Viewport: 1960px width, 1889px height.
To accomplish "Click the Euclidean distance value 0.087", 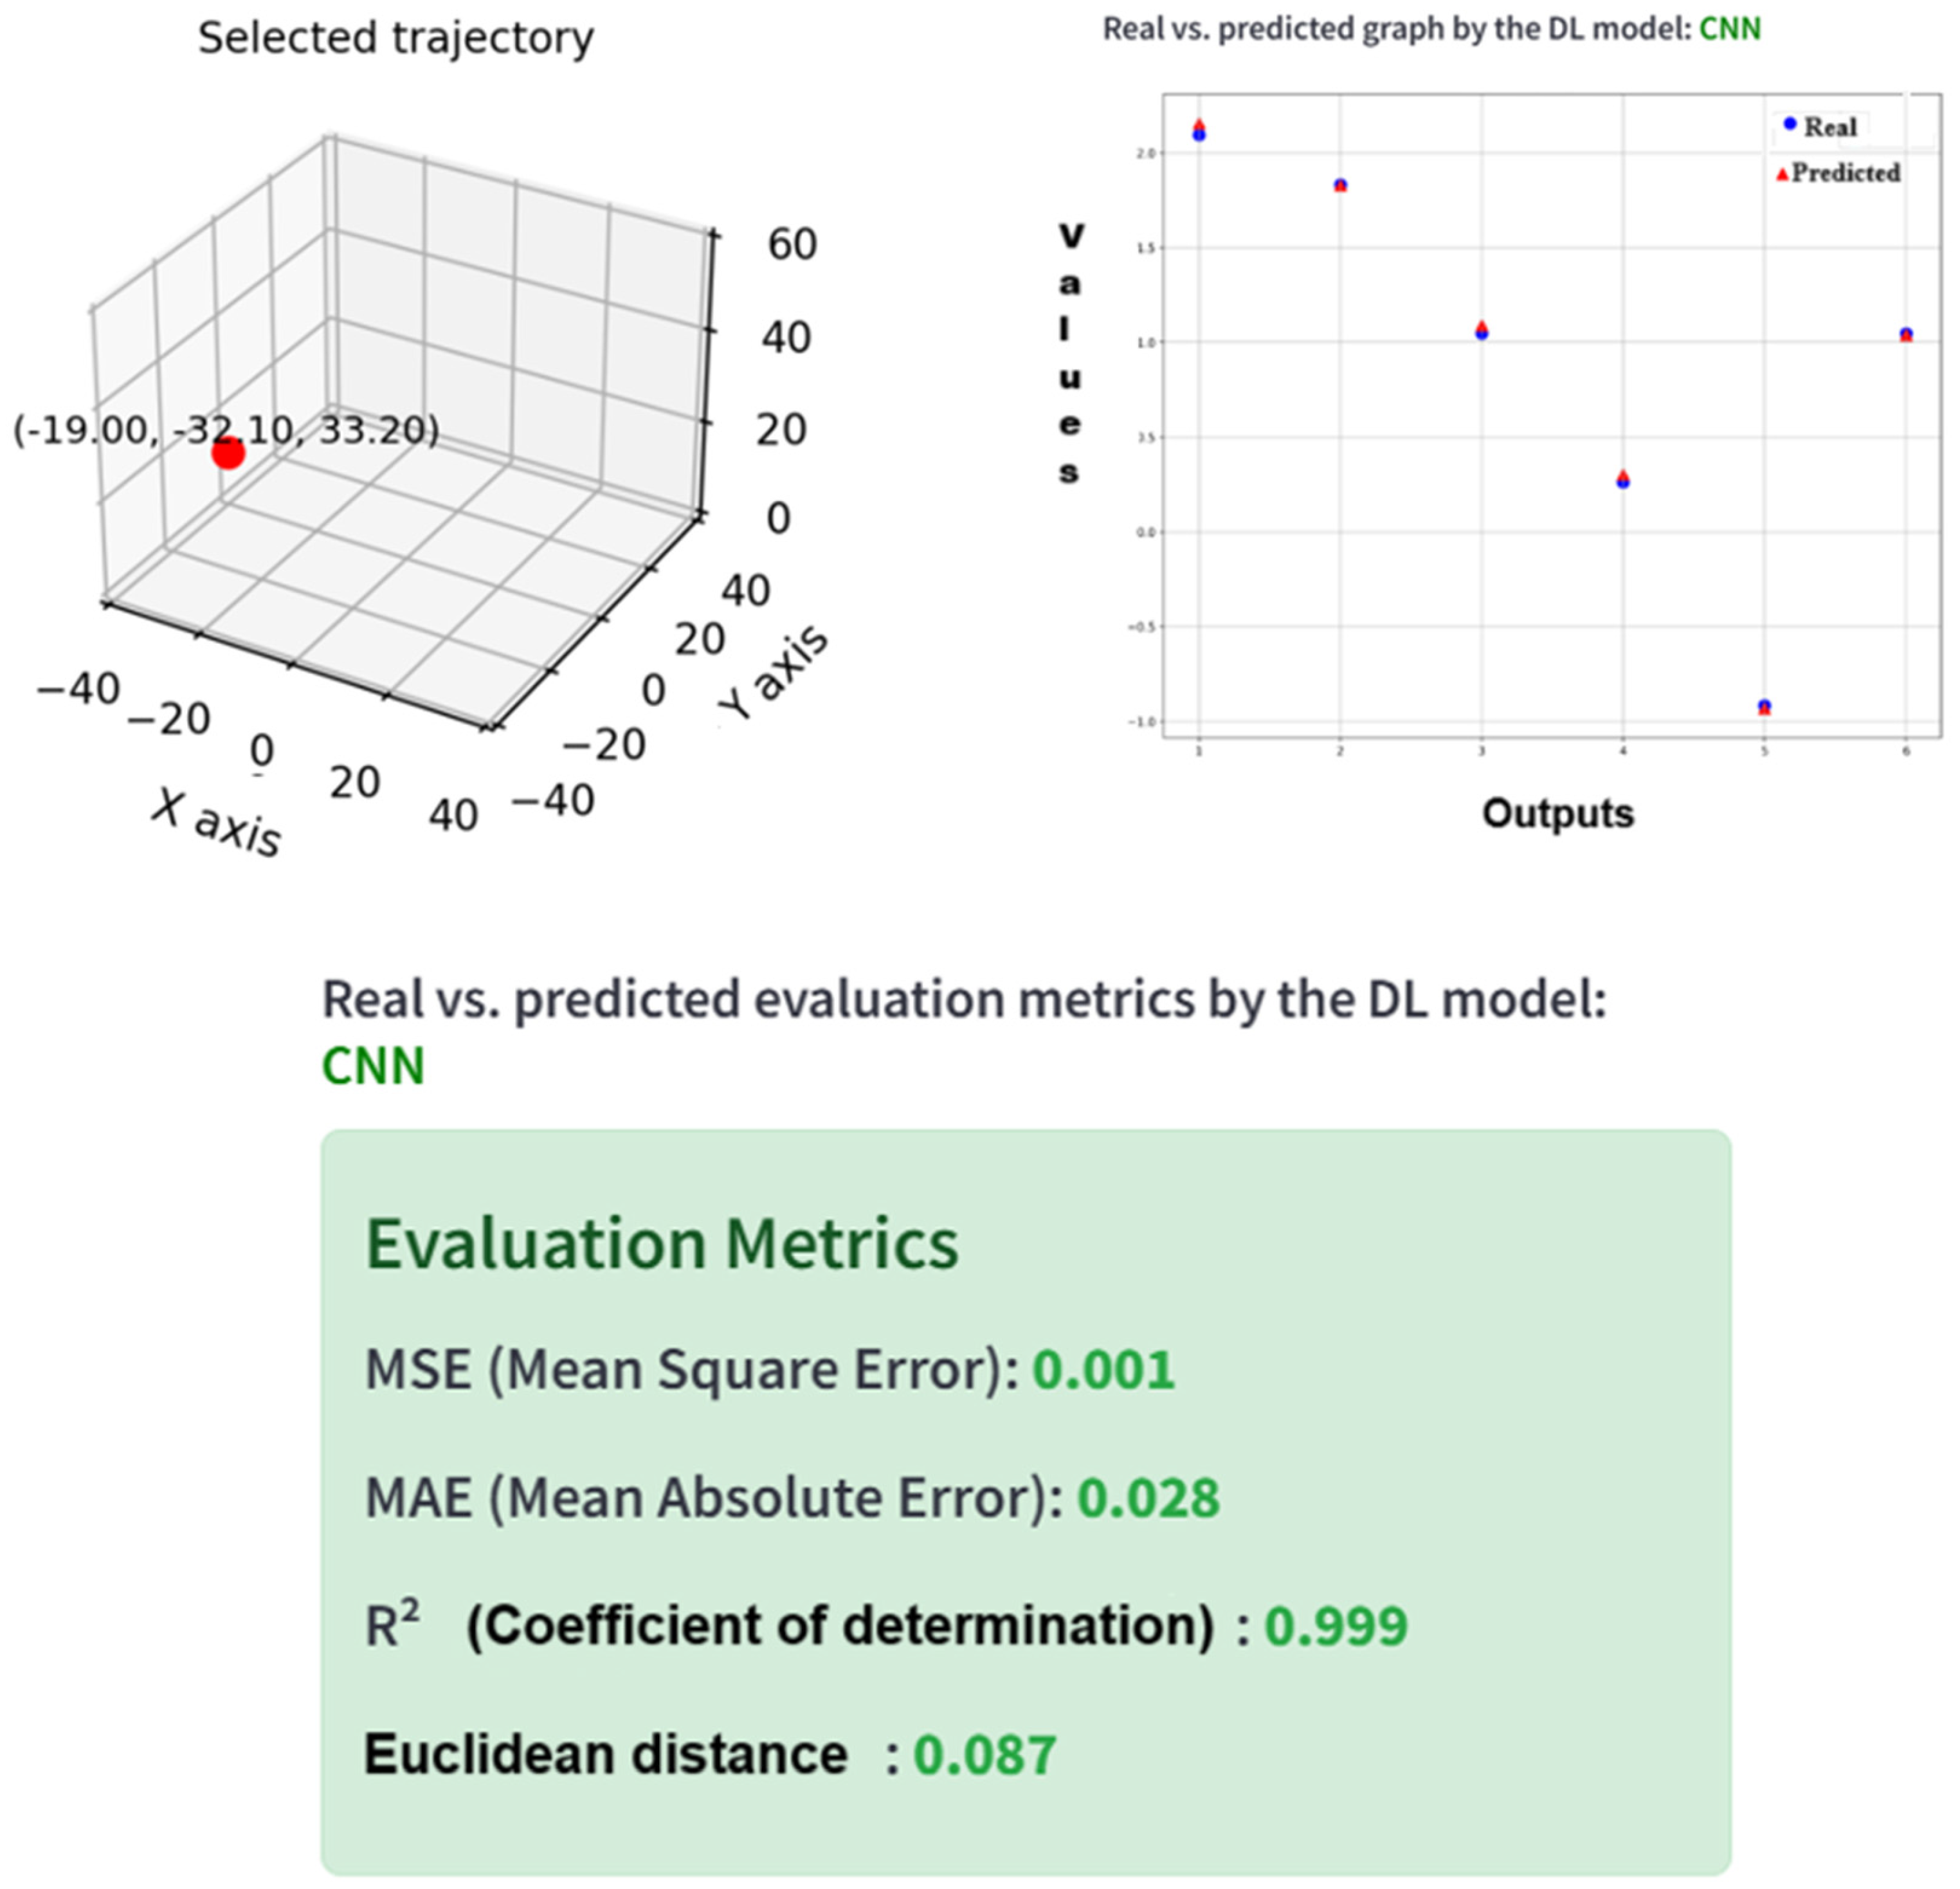I will coord(984,1755).
